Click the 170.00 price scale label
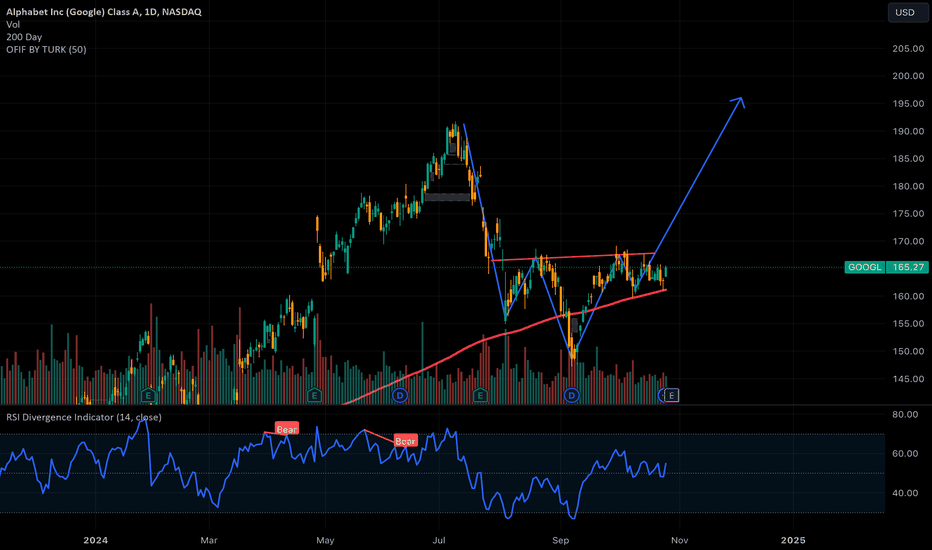Screen dimensions: 932x550 [x=908, y=241]
